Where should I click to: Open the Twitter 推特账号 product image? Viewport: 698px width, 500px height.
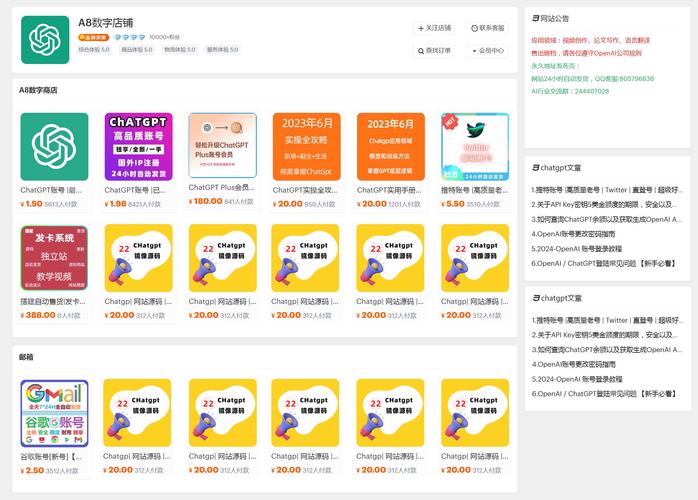point(474,146)
